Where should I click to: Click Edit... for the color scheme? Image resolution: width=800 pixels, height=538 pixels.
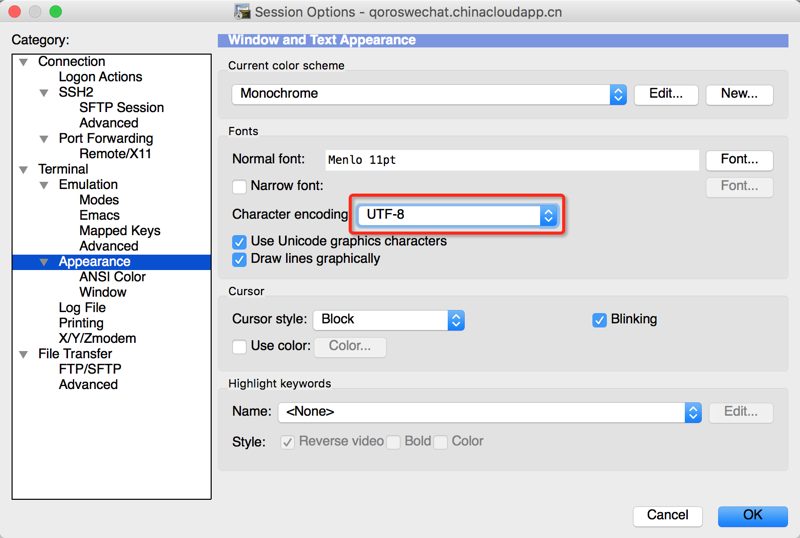click(666, 94)
